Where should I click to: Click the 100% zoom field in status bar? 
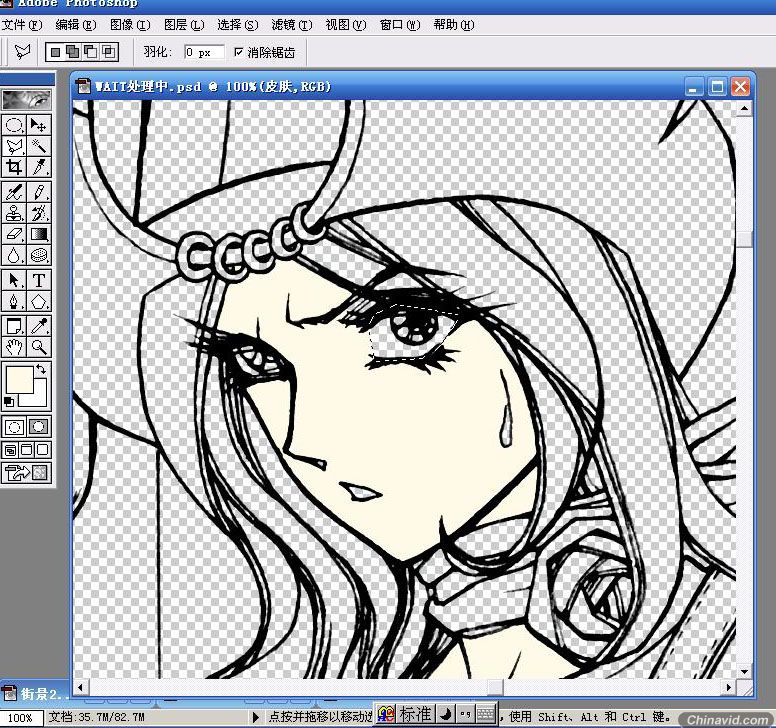tap(20, 718)
